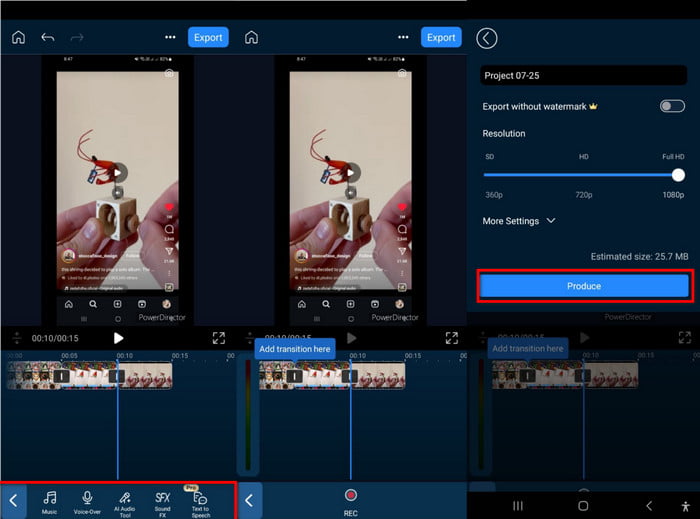The height and width of the screenshot is (519, 700).
Task: Open three-dot menu in left panel
Action: coord(170,37)
